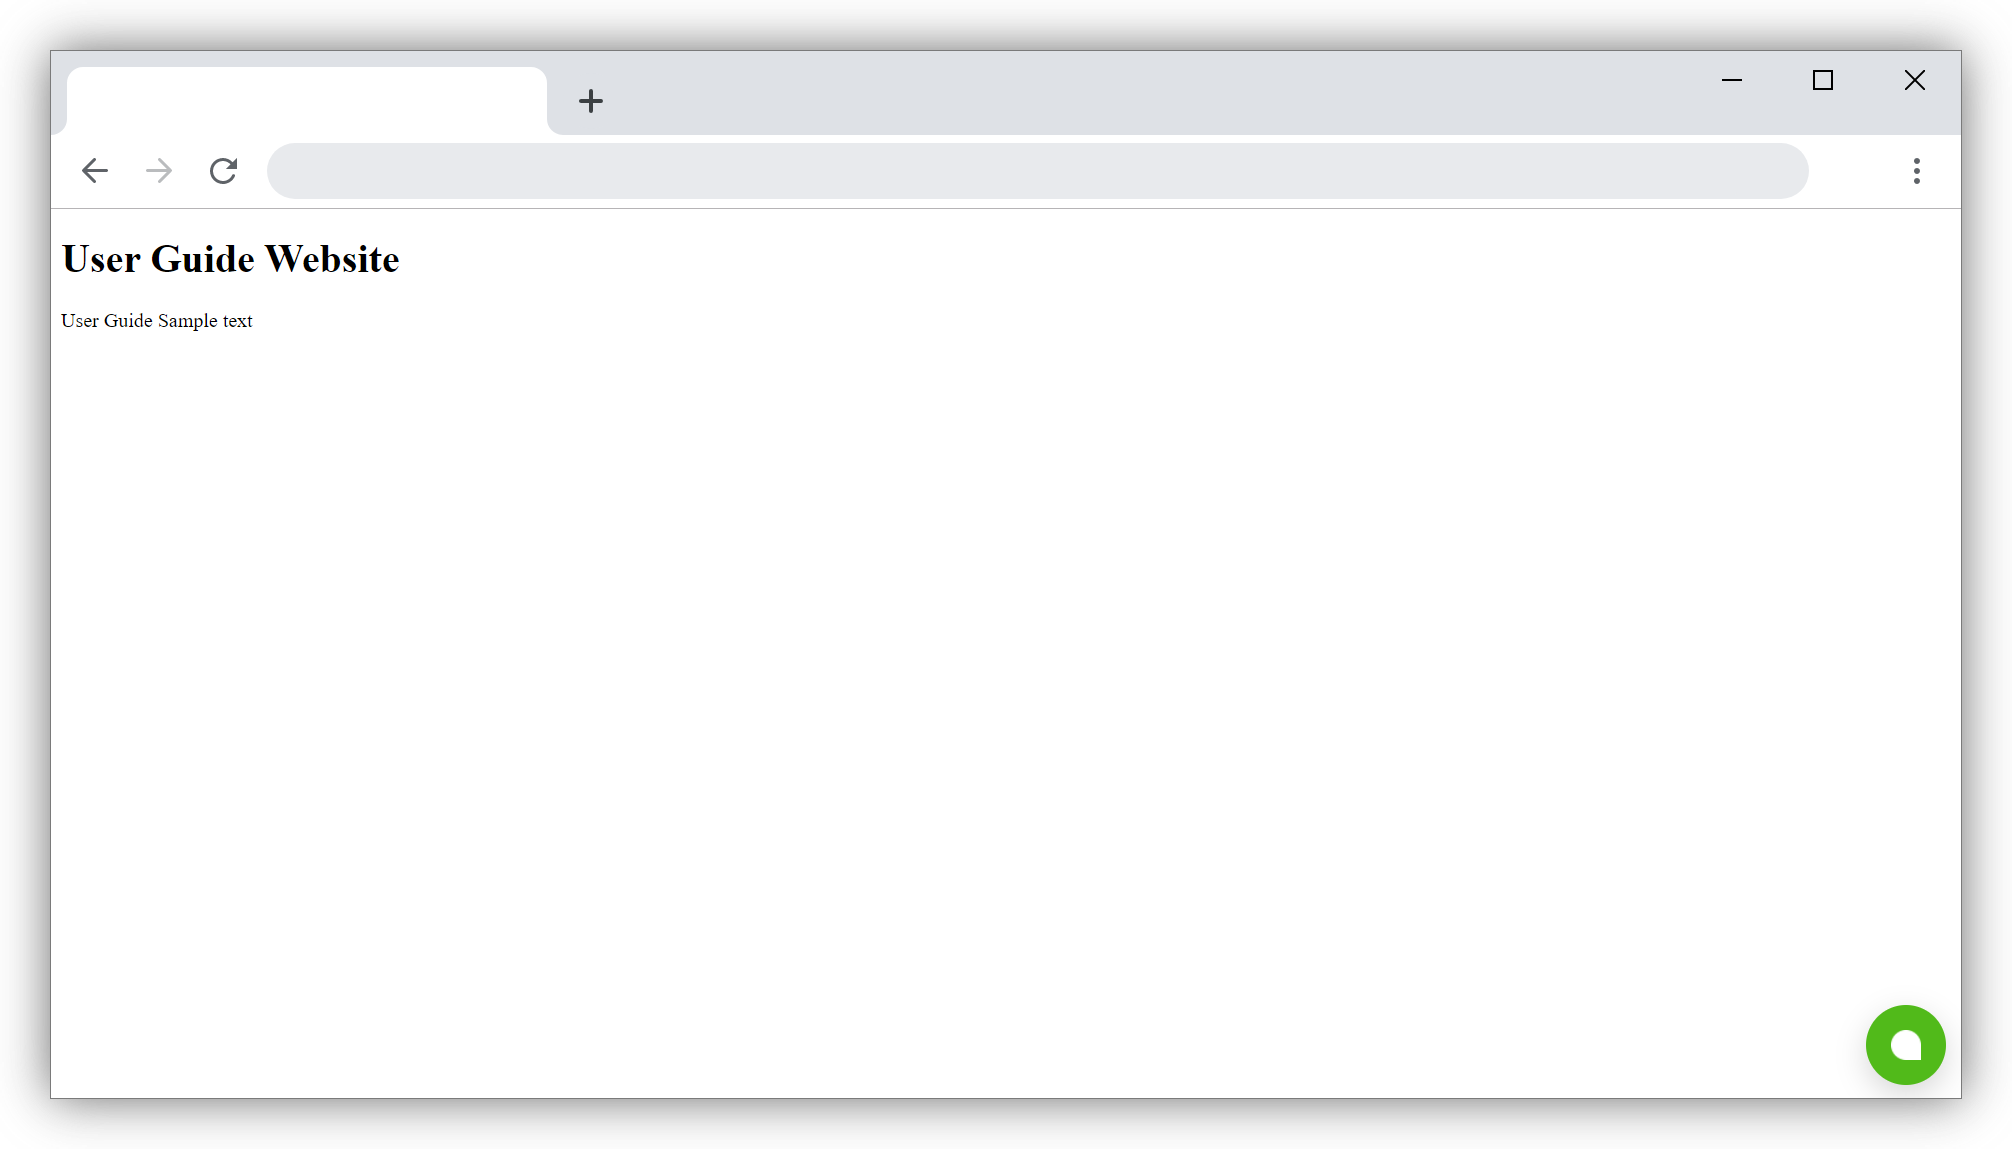Click the browser menu three-dot icon
This screenshot has width=2012, height=1149.
point(1917,171)
